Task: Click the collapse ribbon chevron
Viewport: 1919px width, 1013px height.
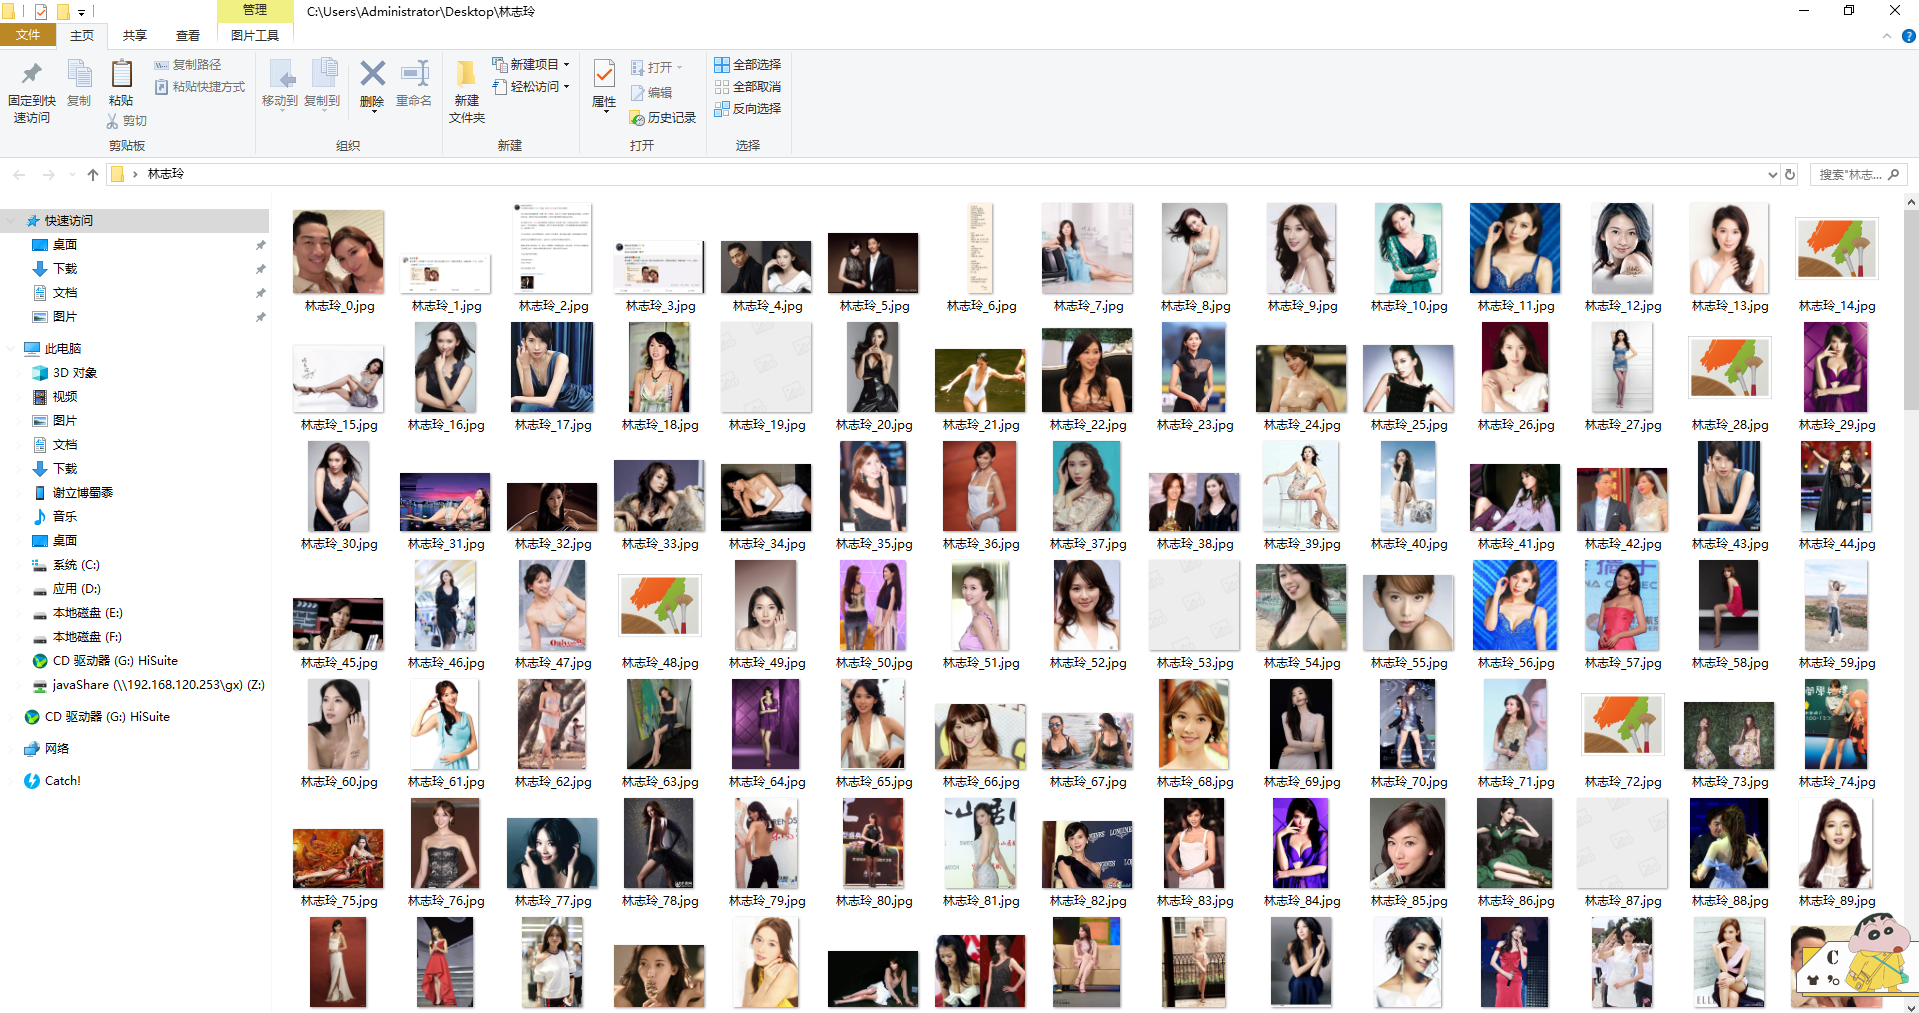Action: coord(1887,36)
